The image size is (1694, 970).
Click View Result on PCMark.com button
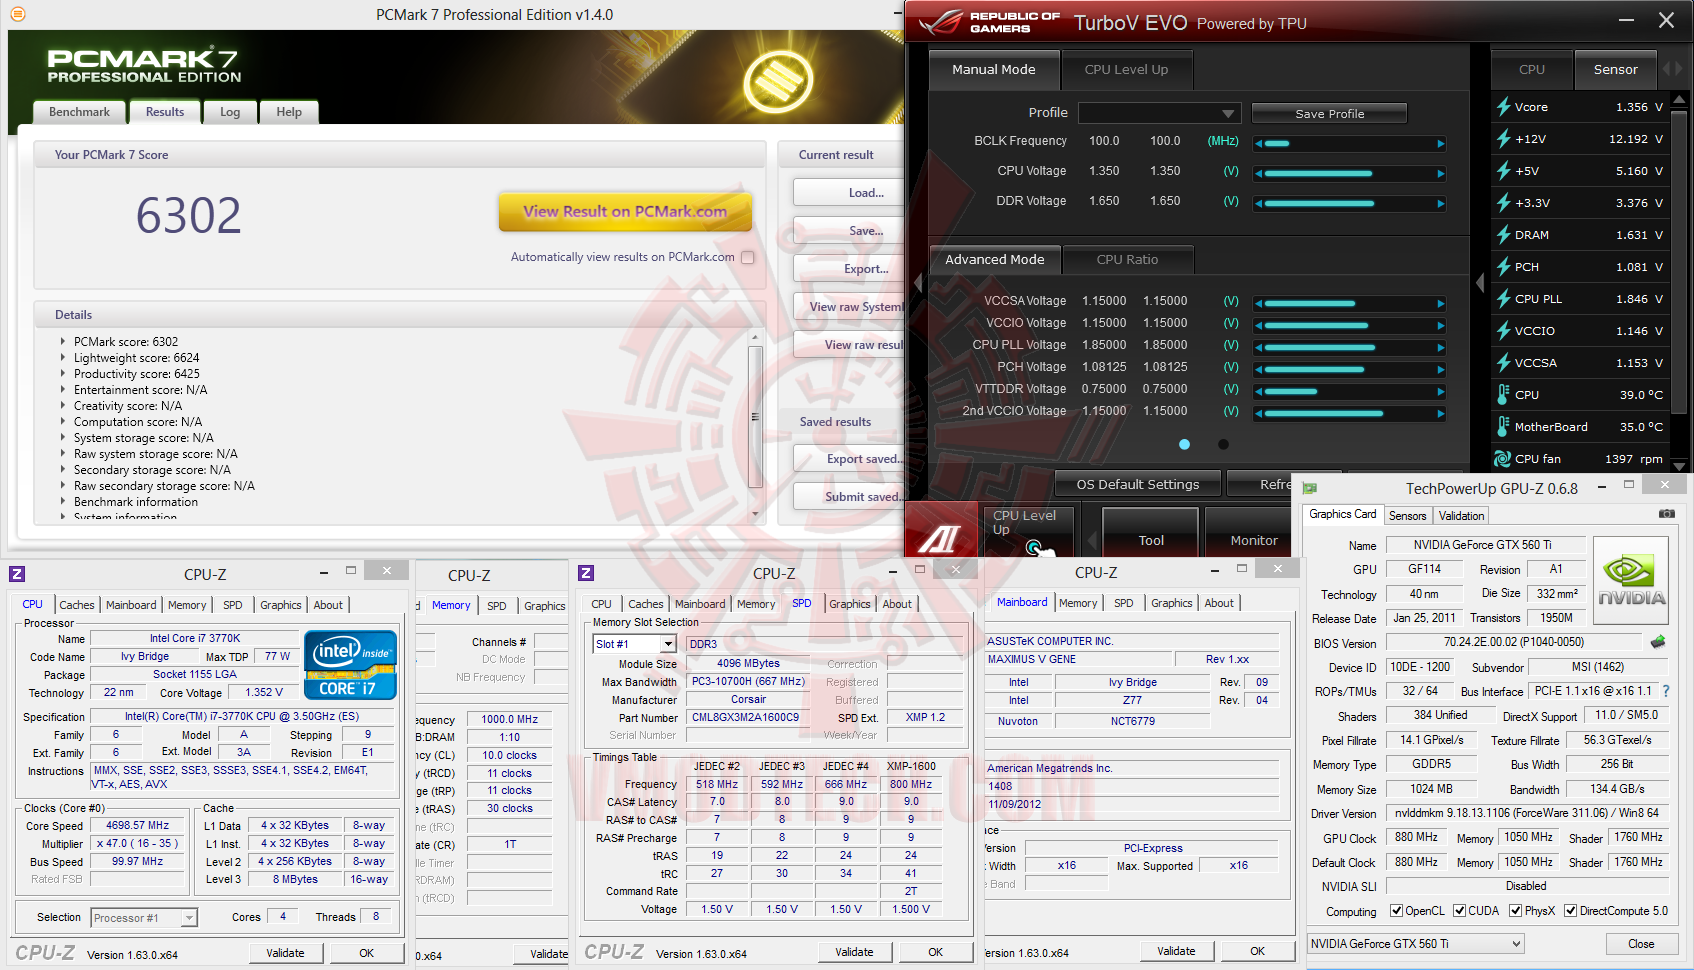click(x=625, y=212)
